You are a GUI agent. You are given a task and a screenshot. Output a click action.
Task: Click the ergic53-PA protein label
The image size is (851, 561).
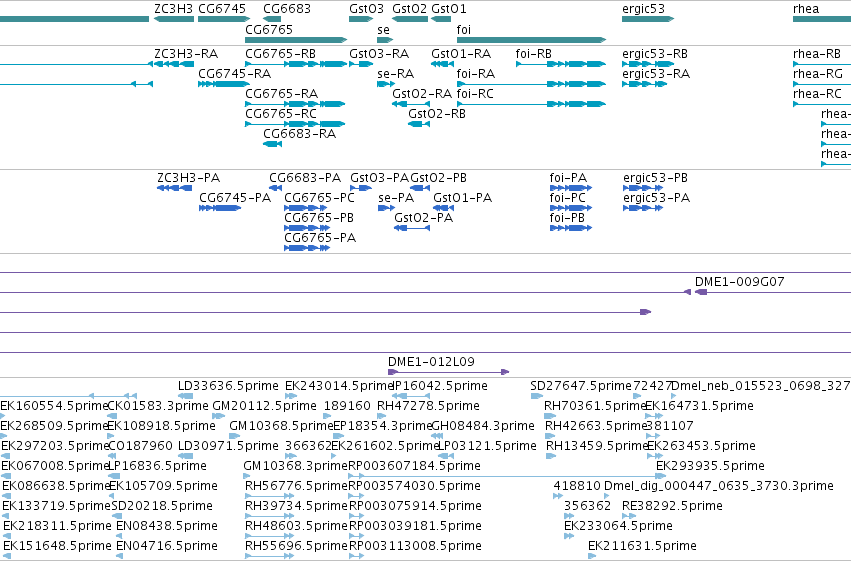(657, 198)
